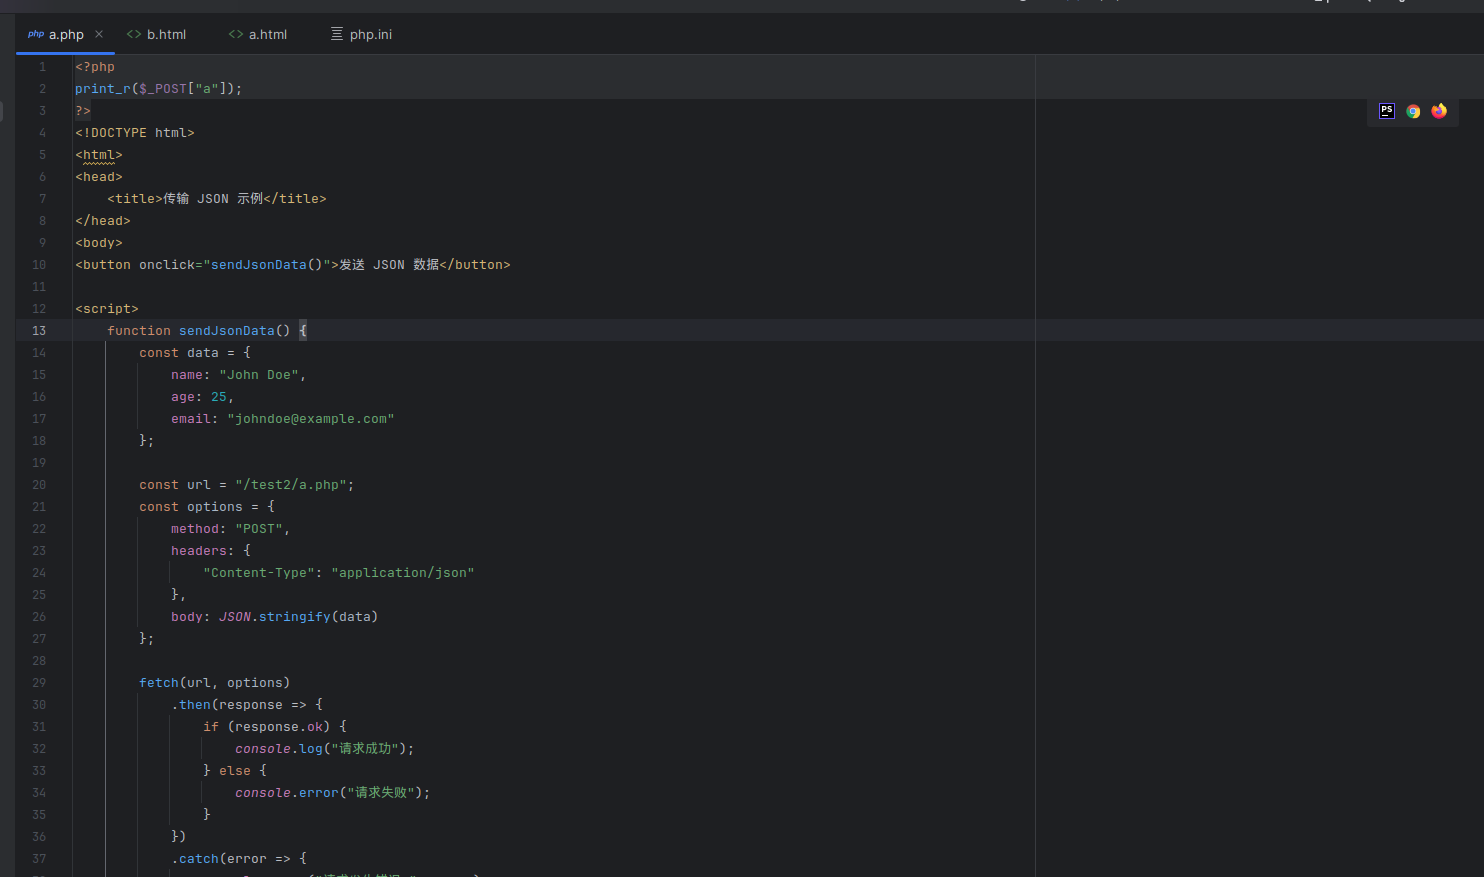The height and width of the screenshot is (877, 1484).
Task: Click the <!DOCTYPE html> declaration
Action: click(x=135, y=133)
